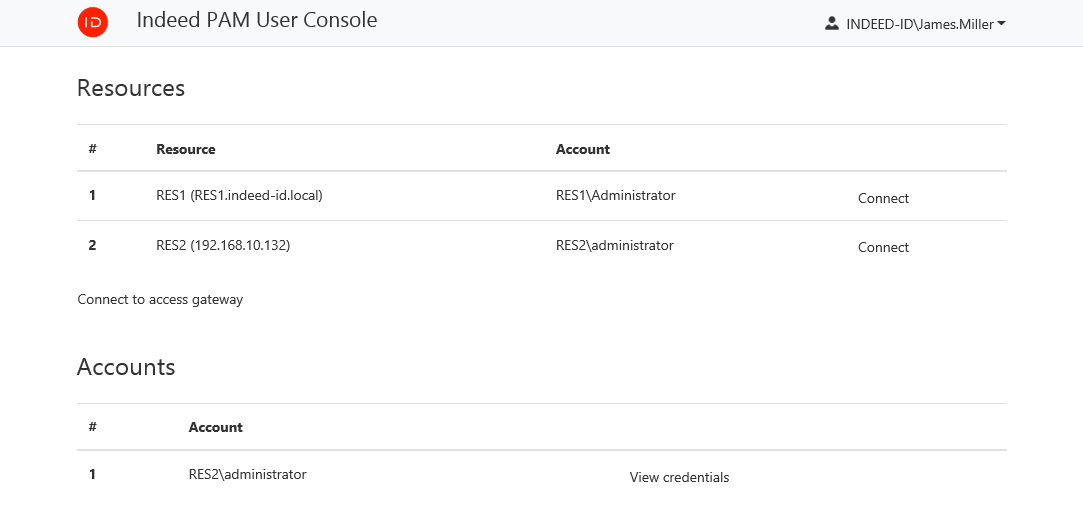Click the # header in the Resources table
This screenshot has height=513, width=1083.
click(x=92, y=149)
